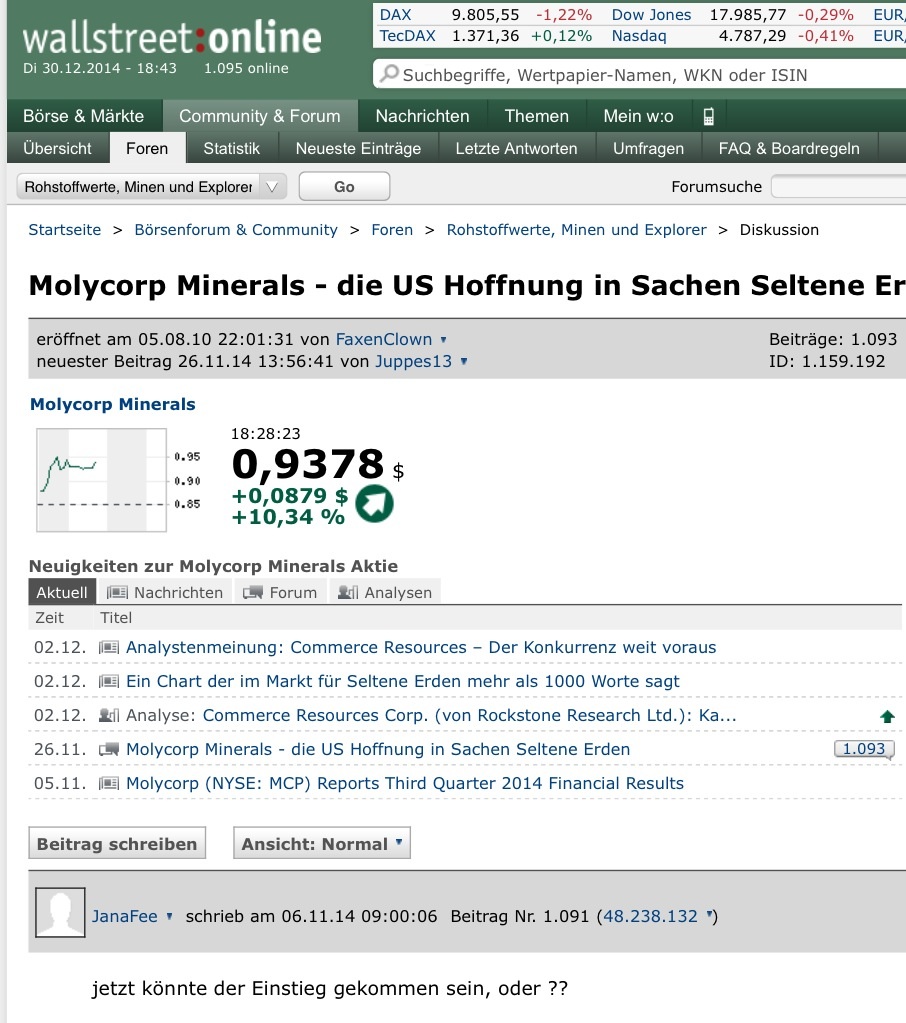Click the green up-arrow badge next to +10,34%

(372, 505)
